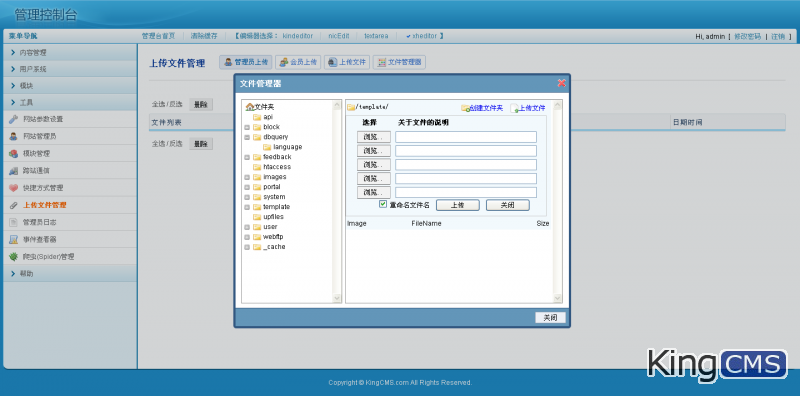Expand the _cache folder node
The width and height of the screenshot is (800, 396).
(247, 247)
